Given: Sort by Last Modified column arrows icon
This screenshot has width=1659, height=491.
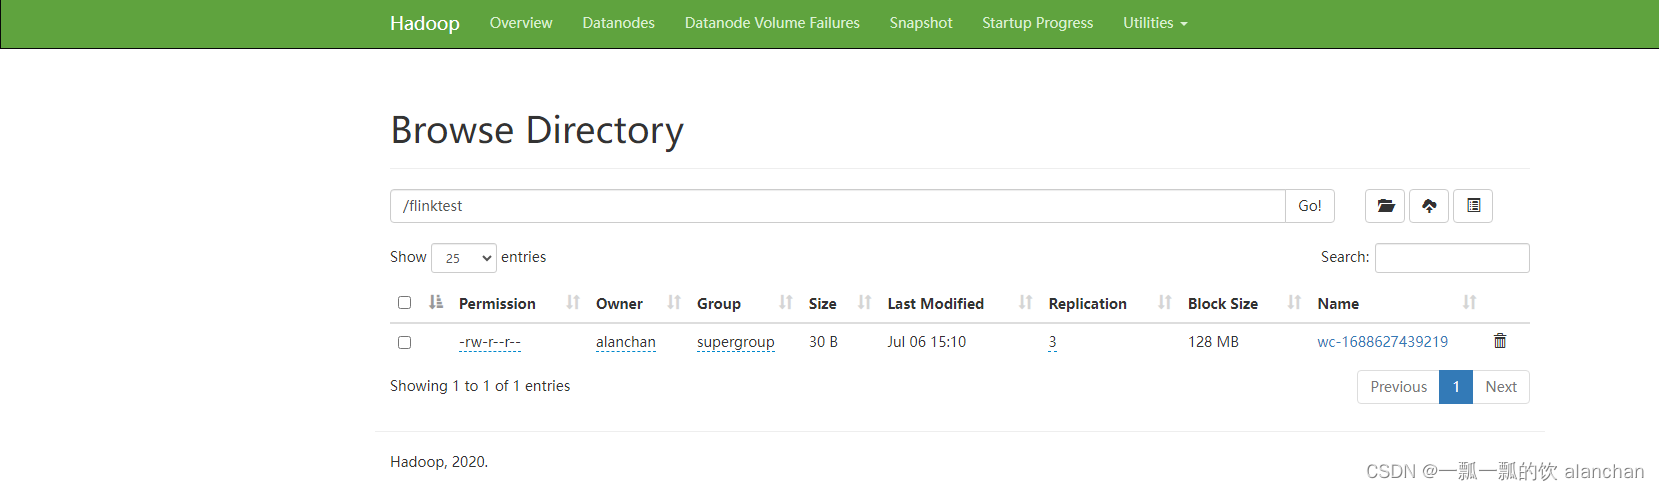Looking at the screenshot, I should 1026,302.
